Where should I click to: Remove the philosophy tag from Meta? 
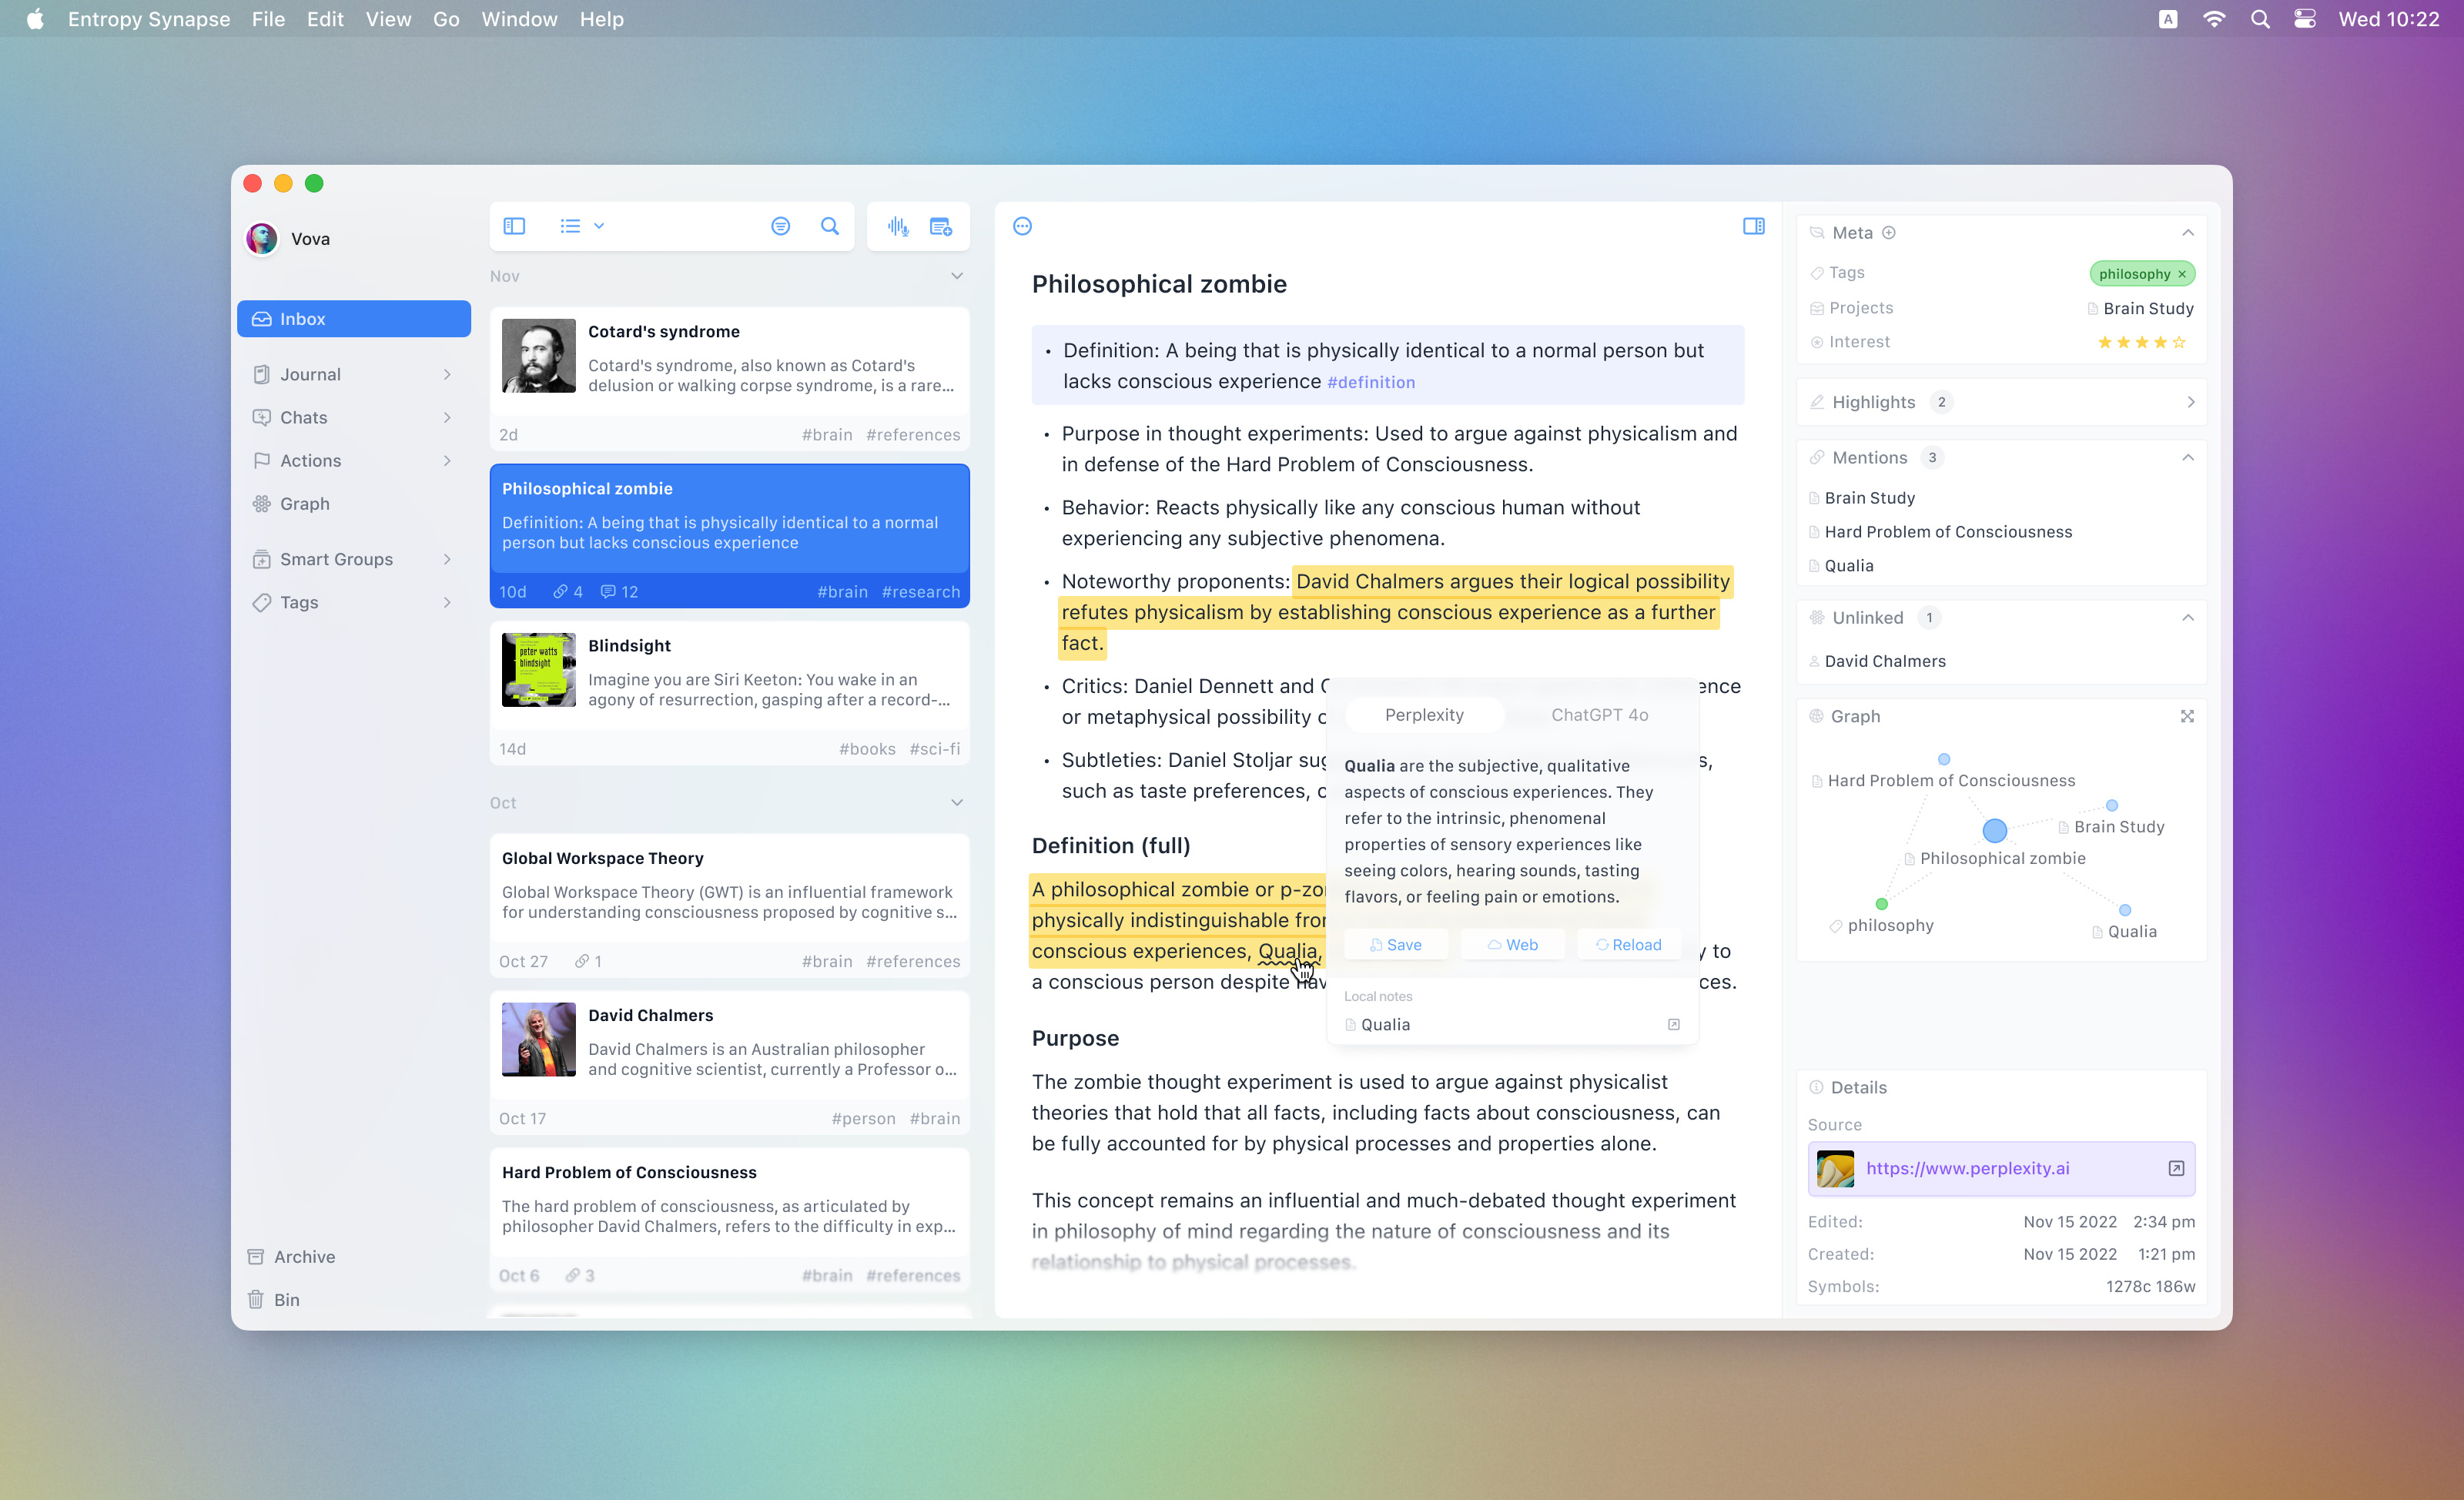[x=2181, y=274]
